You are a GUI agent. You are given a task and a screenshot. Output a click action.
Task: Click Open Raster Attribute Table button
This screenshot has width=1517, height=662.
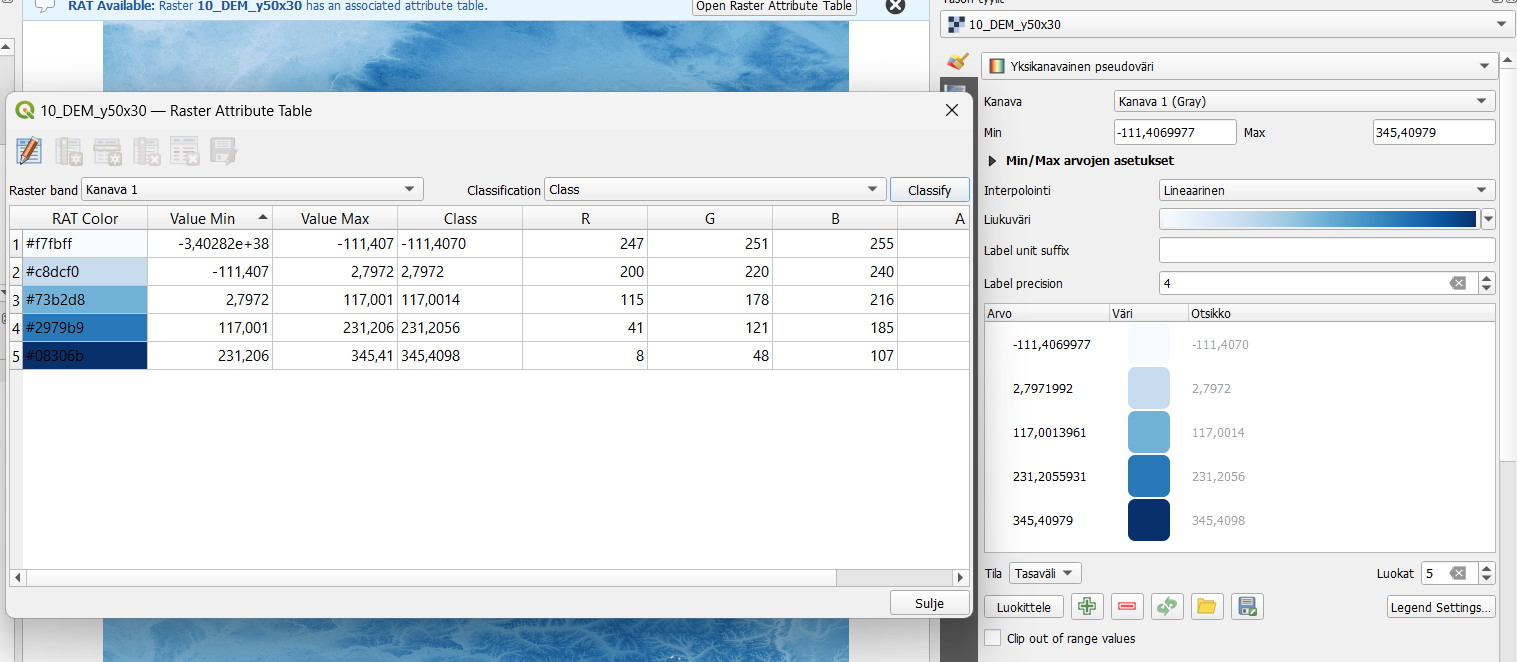[774, 6]
